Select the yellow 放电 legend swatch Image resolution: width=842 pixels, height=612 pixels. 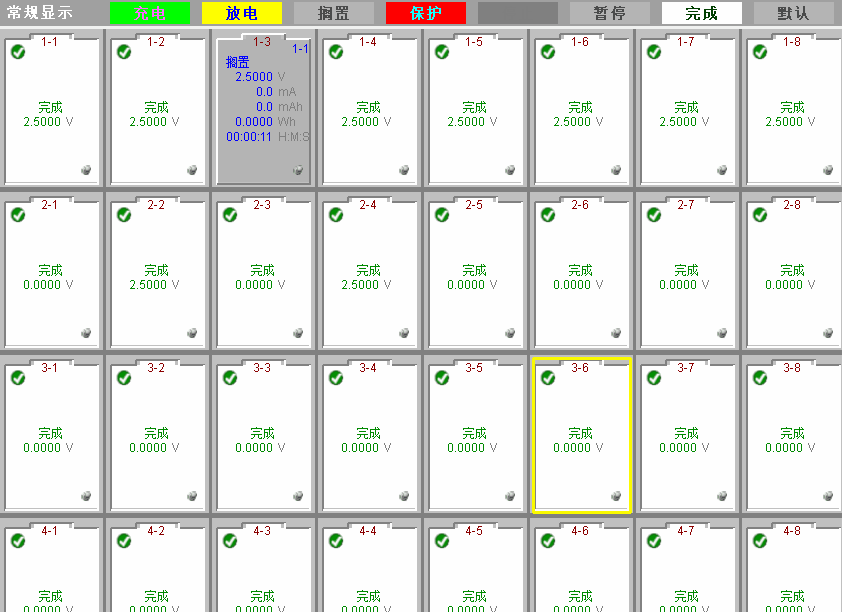(241, 13)
